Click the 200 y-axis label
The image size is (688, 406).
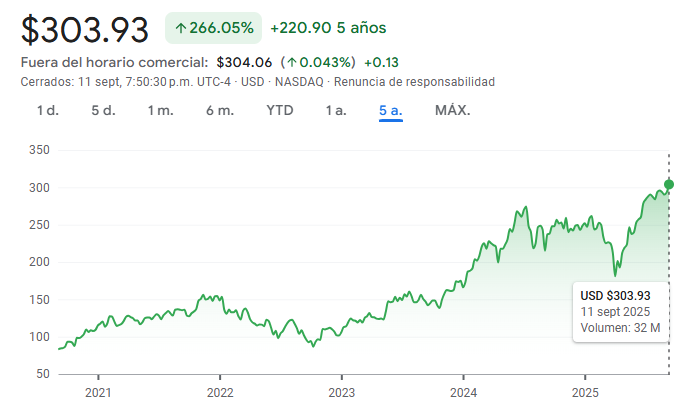[39, 262]
